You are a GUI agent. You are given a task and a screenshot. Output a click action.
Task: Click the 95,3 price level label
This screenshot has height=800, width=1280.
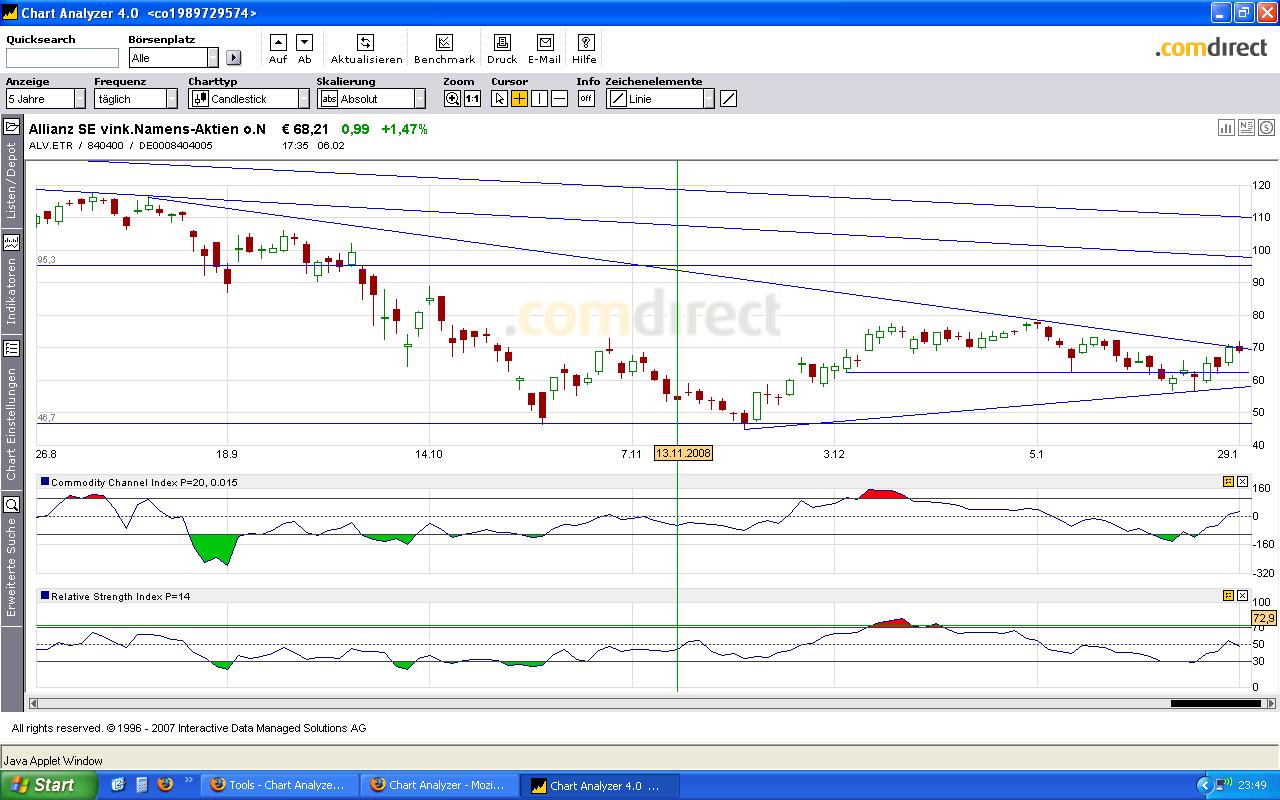click(46, 260)
